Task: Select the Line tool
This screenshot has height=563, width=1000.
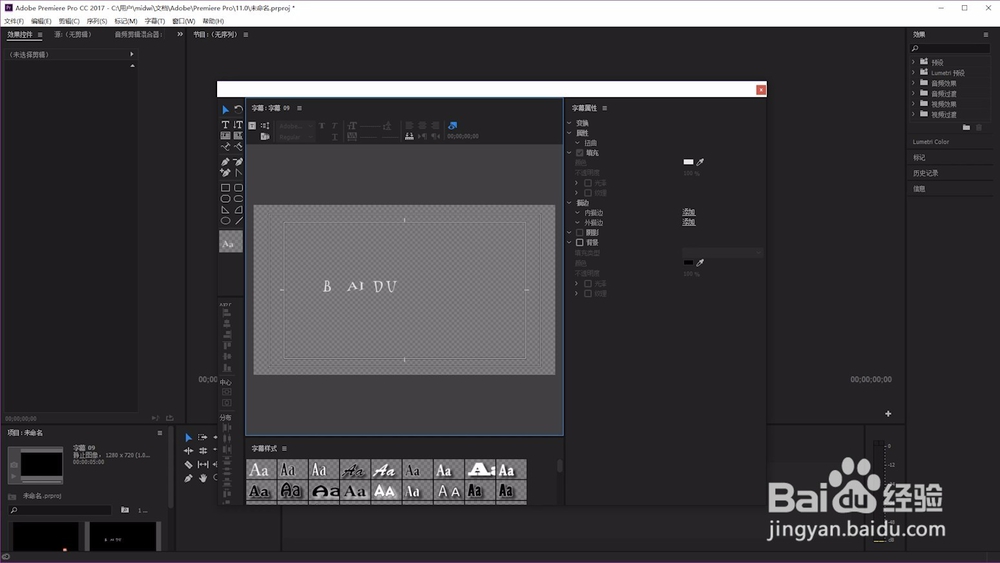Action: pos(238,220)
